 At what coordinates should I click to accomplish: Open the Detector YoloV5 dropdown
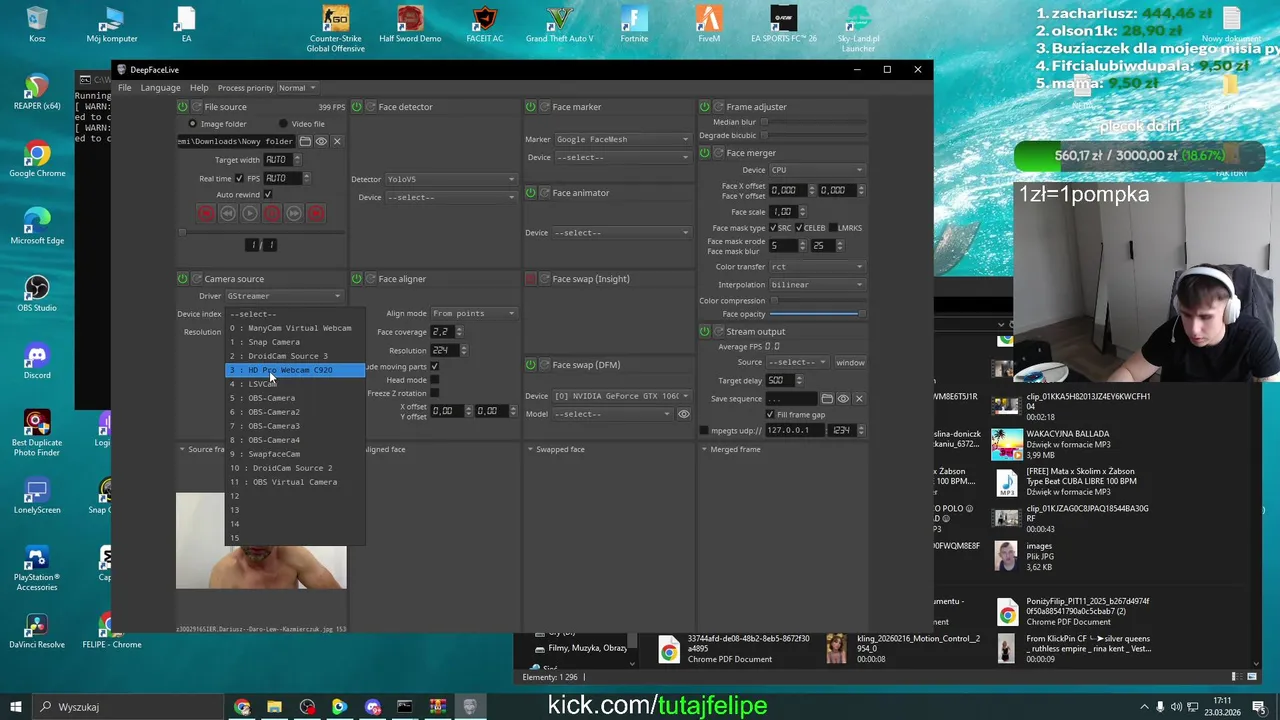point(451,179)
